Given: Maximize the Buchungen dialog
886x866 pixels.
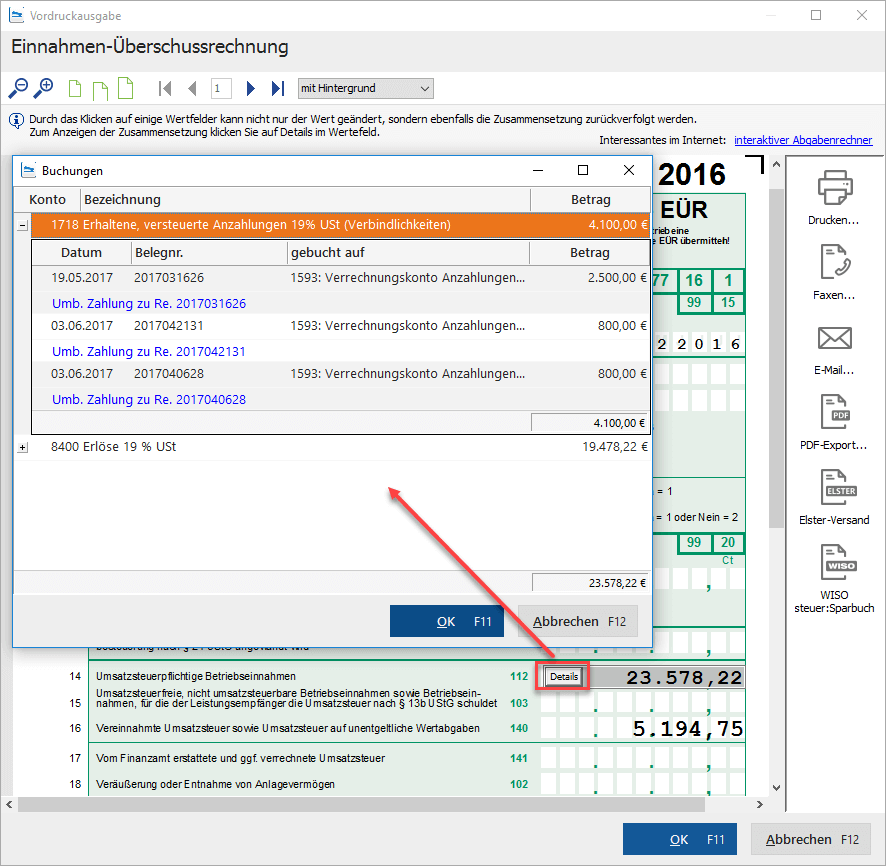Looking at the screenshot, I should (583, 170).
